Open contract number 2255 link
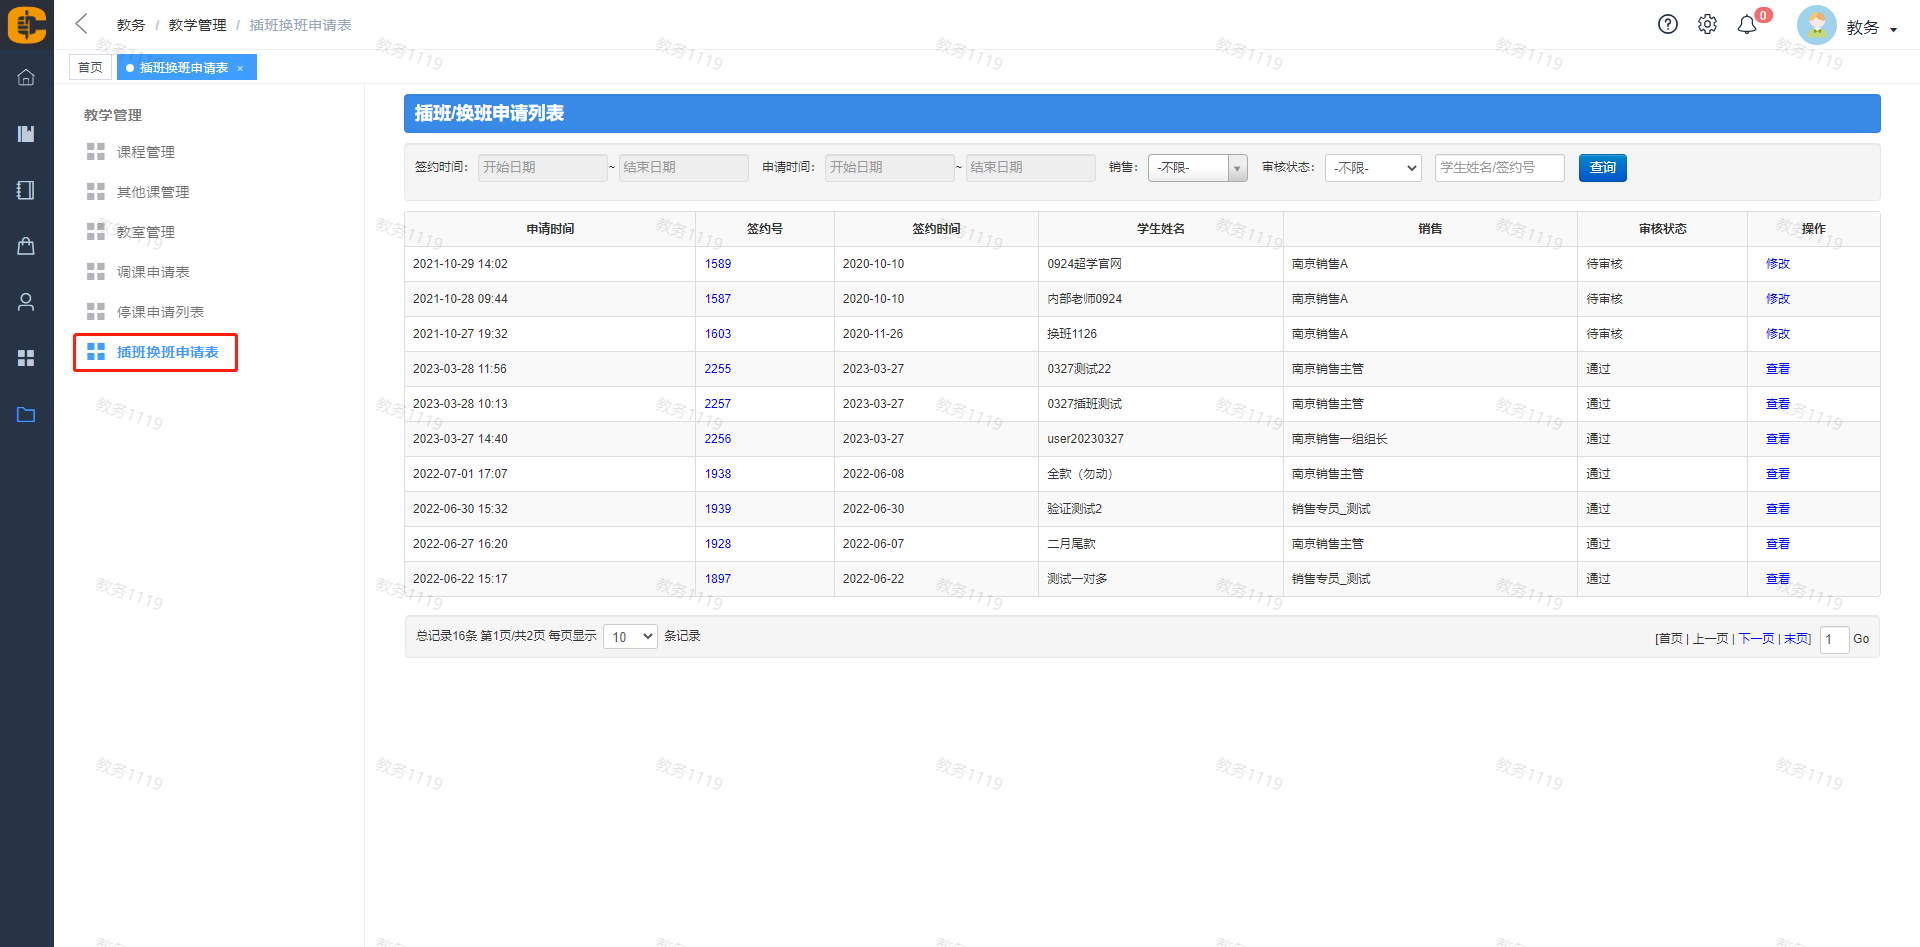 717,369
